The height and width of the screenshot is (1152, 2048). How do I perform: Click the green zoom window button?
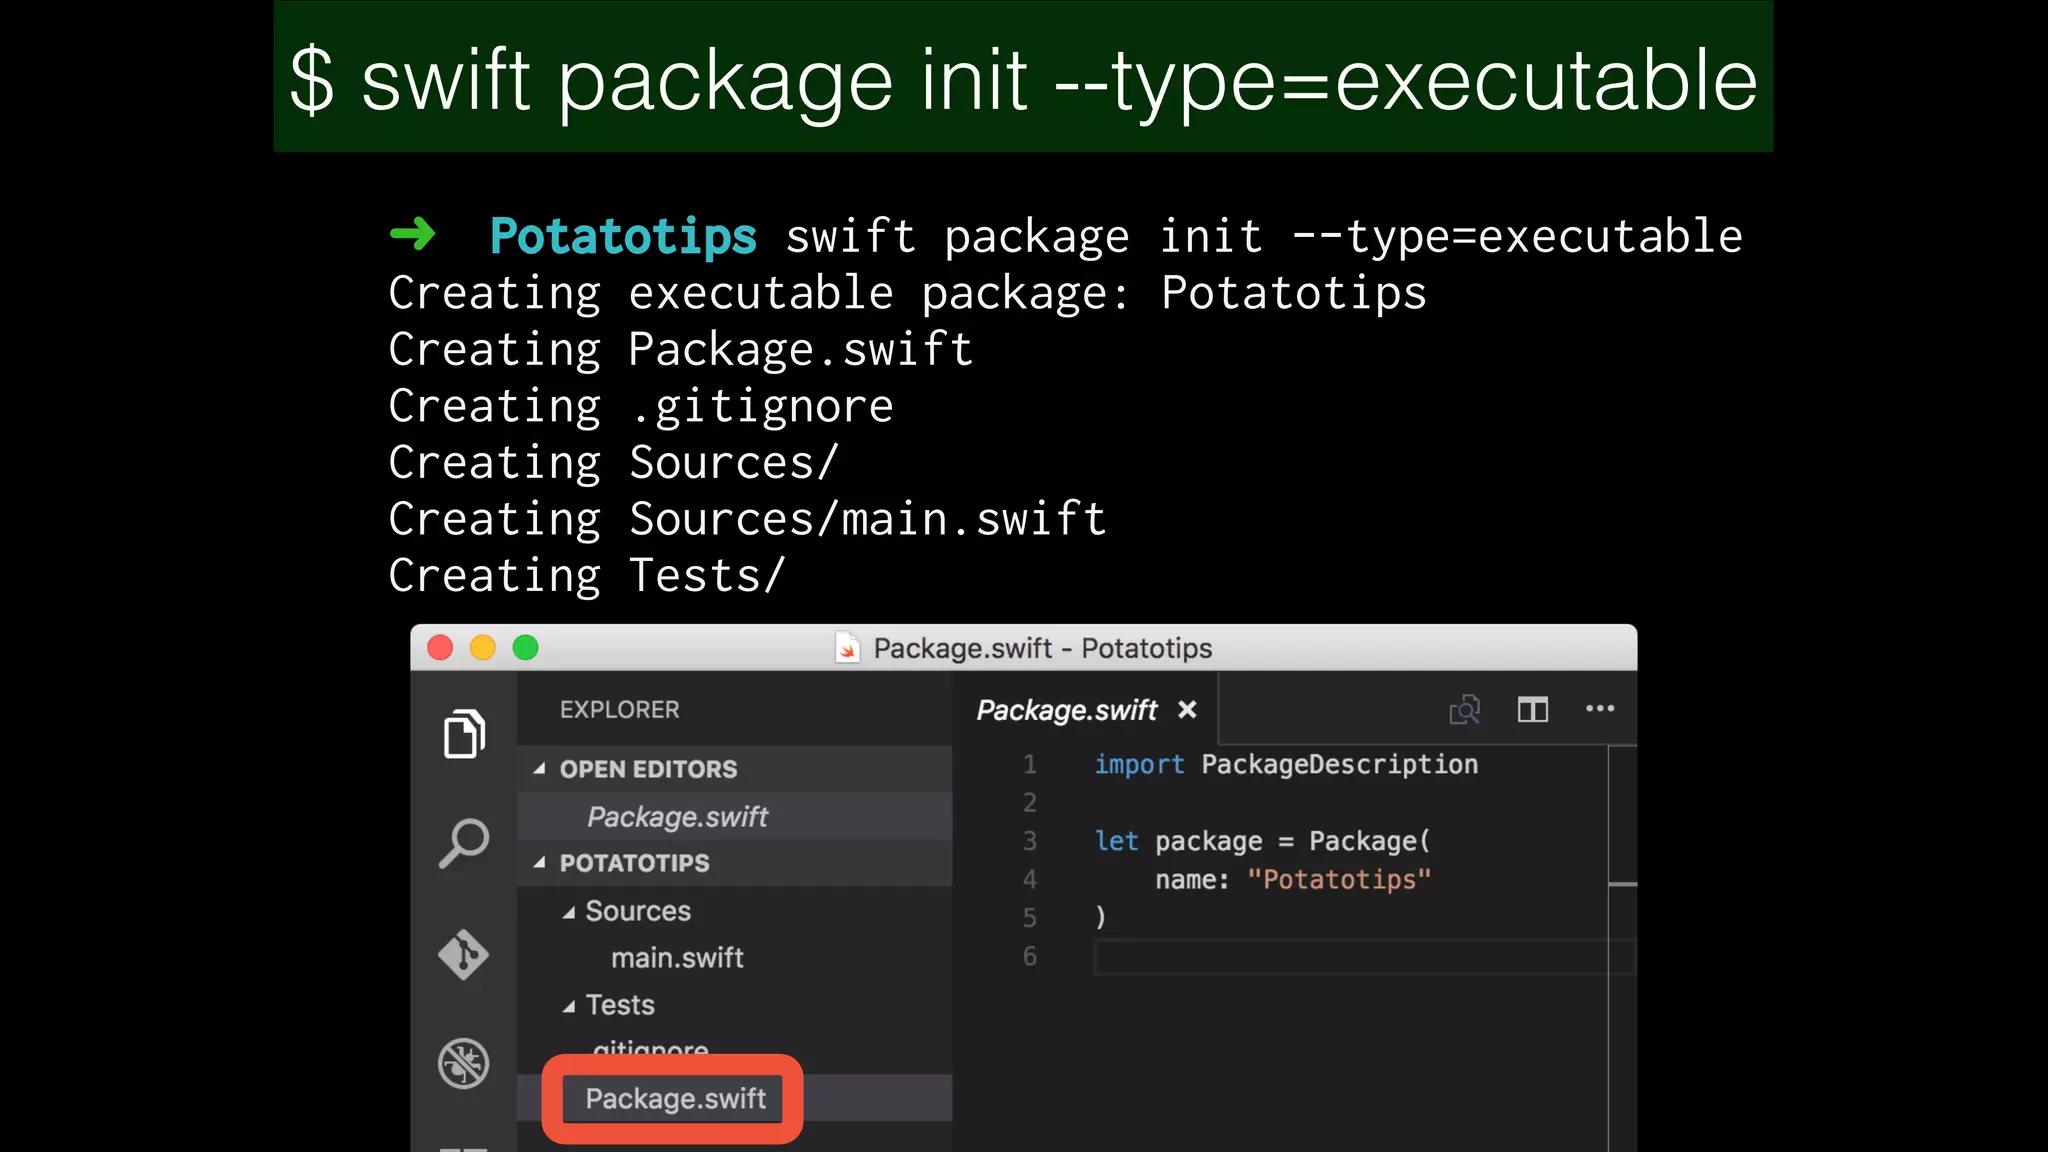click(525, 648)
